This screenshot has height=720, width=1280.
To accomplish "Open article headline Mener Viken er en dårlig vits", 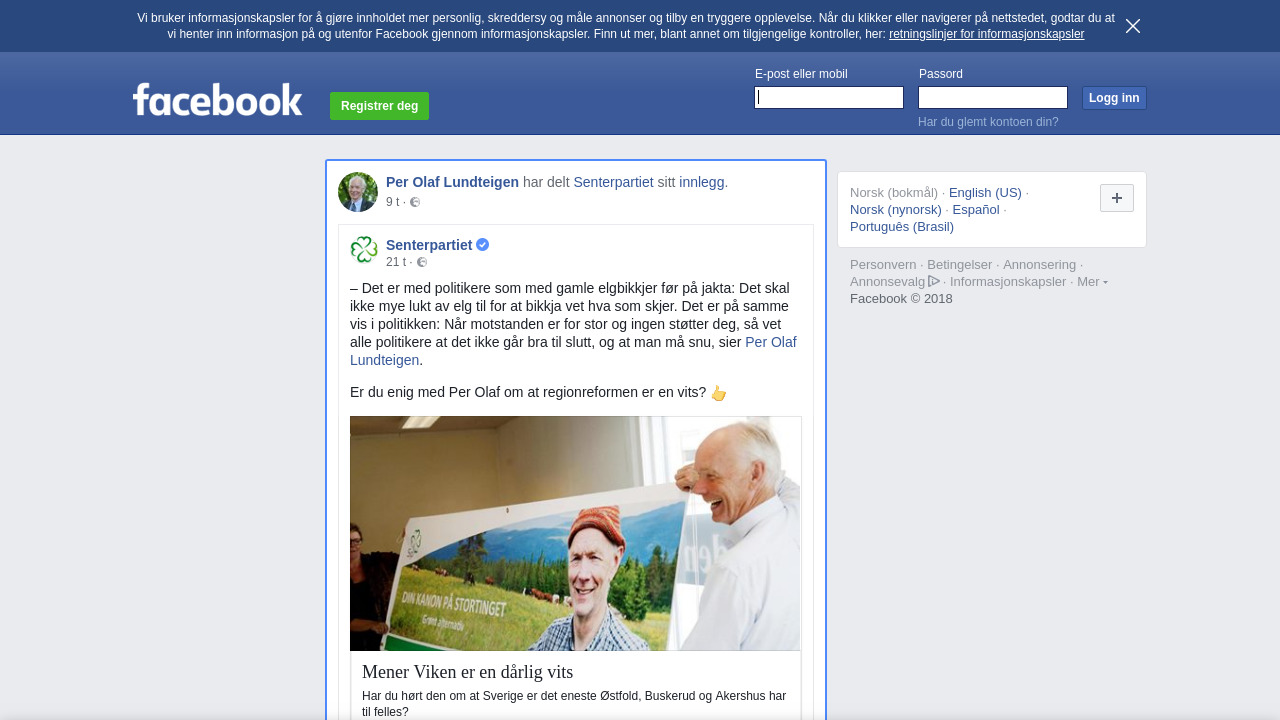I will (467, 672).
